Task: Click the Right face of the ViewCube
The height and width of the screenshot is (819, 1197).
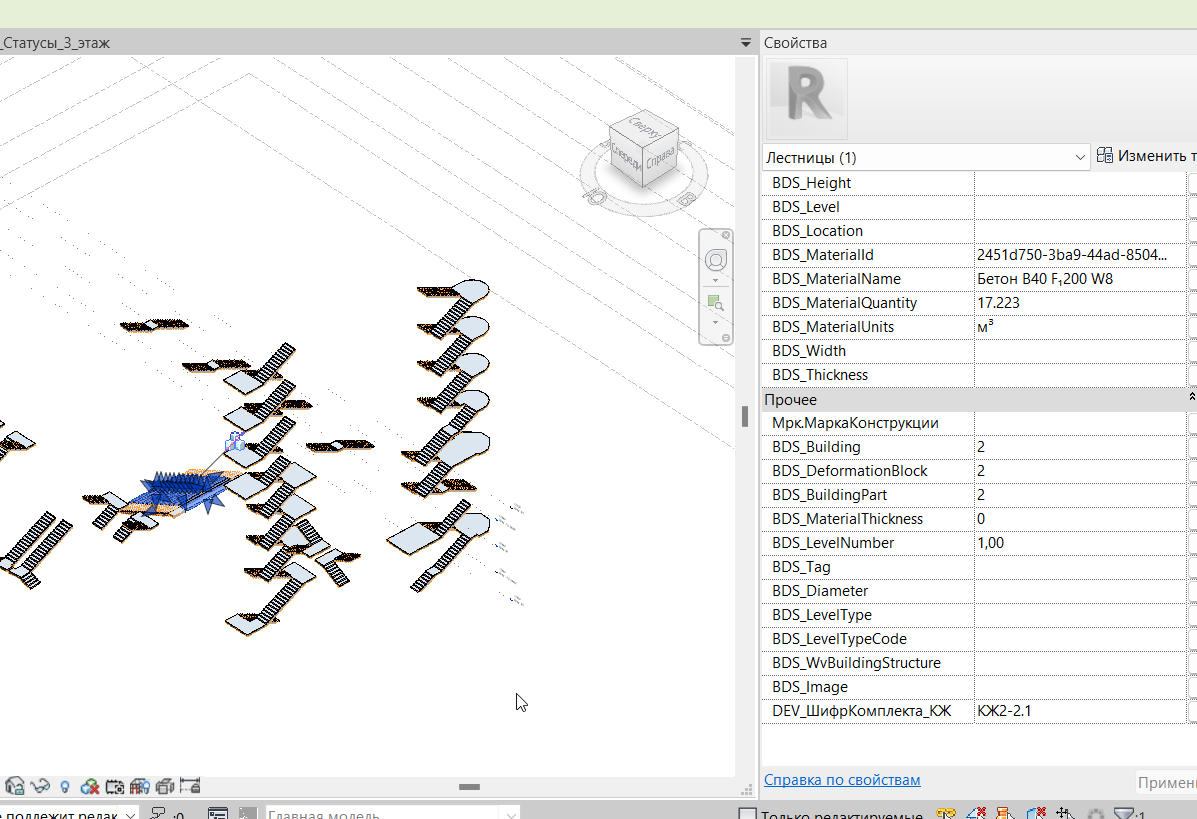Action: click(x=661, y=158)
